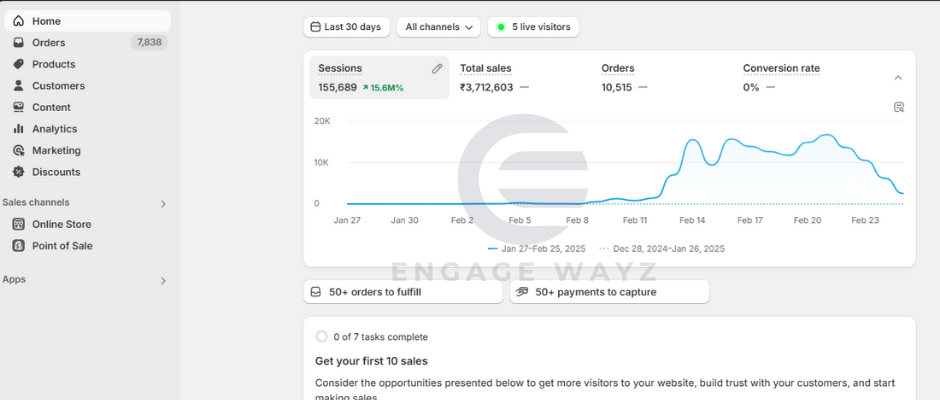Expand the Sales channels section arrow
The height and width of the screenshot is (400, 940).
[x=164, y=204]
